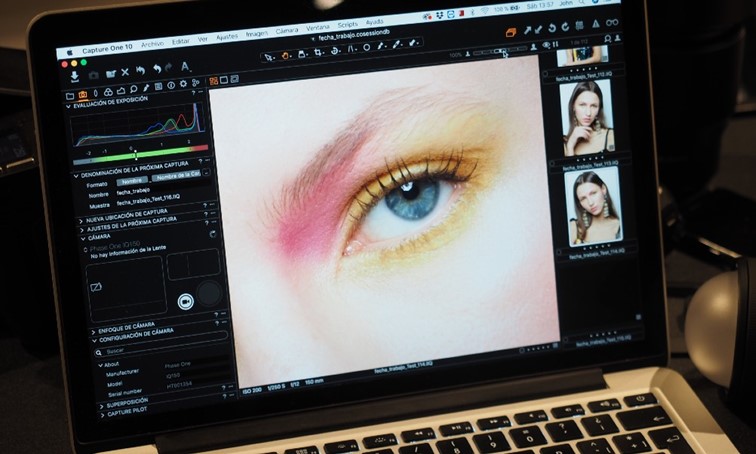The width and height of the screenshot is (756, 454).
Task: Expand the Capture Pilot panel
Action: 102,415
